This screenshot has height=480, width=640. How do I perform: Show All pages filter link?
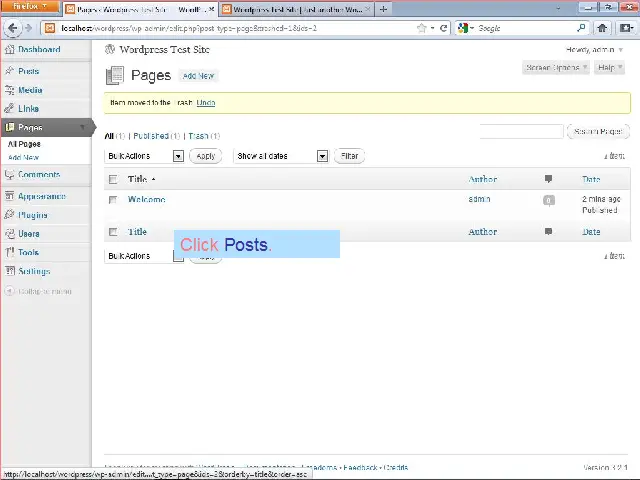pyautogui.click(x=109, y=136)
